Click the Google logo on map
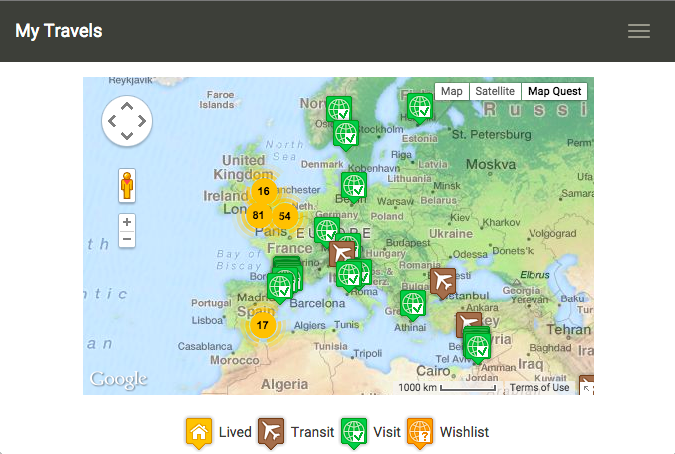The height and width of the screenshot is (454, 675). [x=118, y=380]
